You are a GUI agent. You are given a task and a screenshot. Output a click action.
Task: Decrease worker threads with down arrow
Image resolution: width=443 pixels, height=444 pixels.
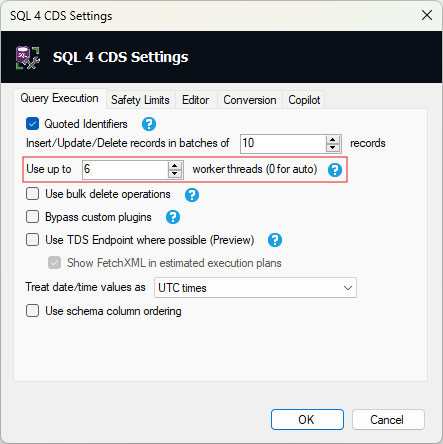[x=175, y=174]
